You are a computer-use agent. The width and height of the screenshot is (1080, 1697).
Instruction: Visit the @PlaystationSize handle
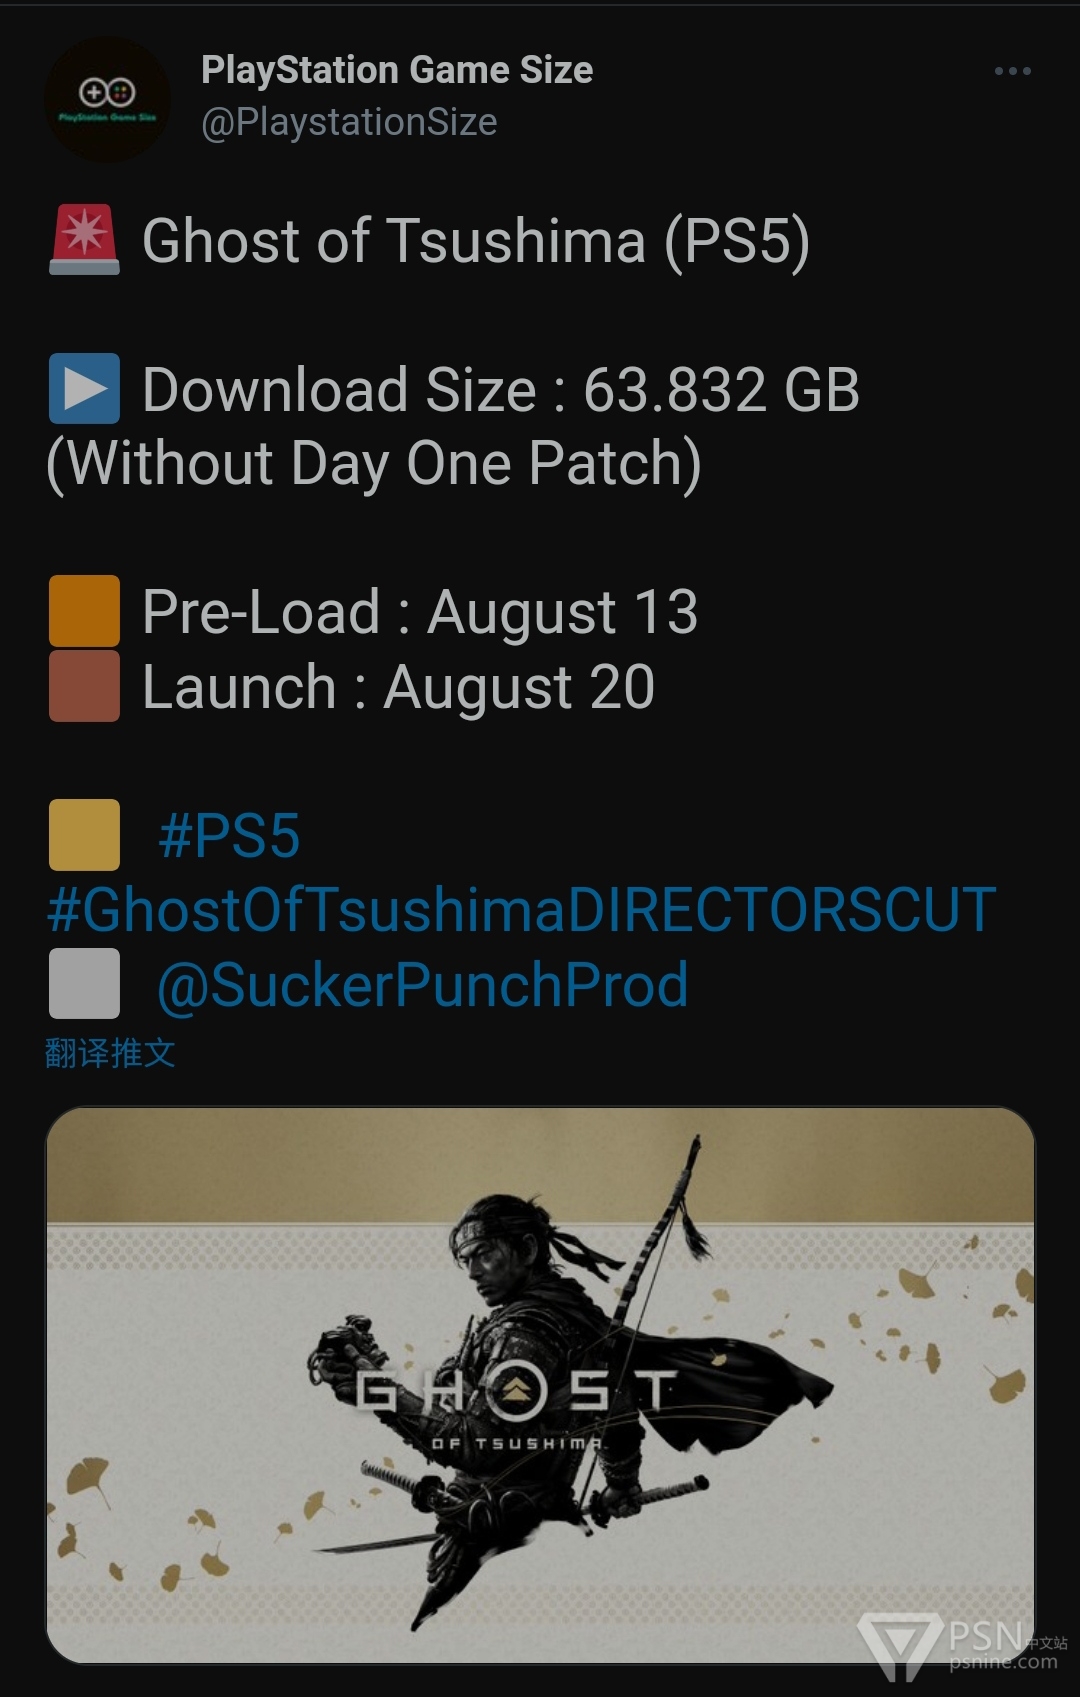click(349, 122)
